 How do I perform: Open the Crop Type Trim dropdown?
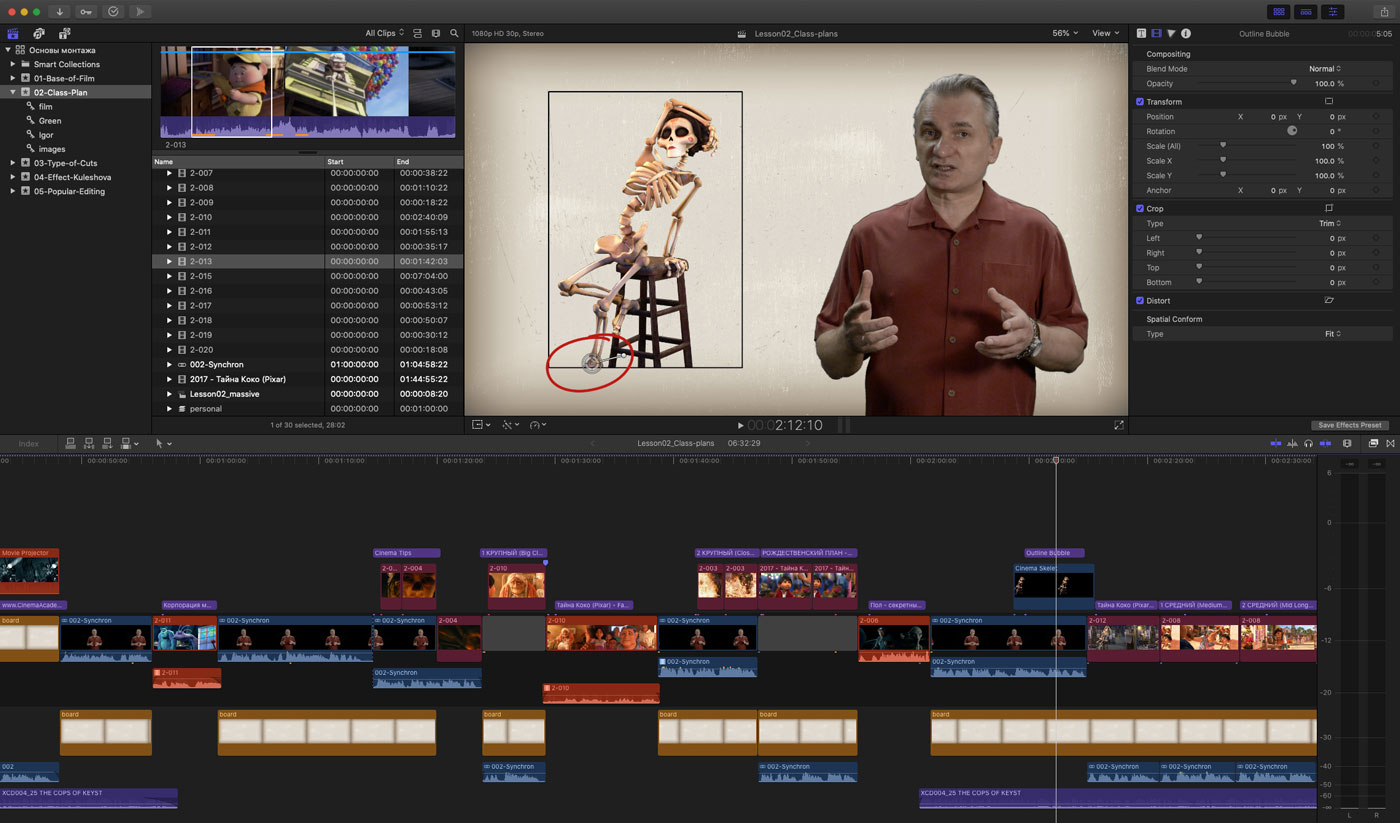pyautogui.click(x=1330, y=223)
